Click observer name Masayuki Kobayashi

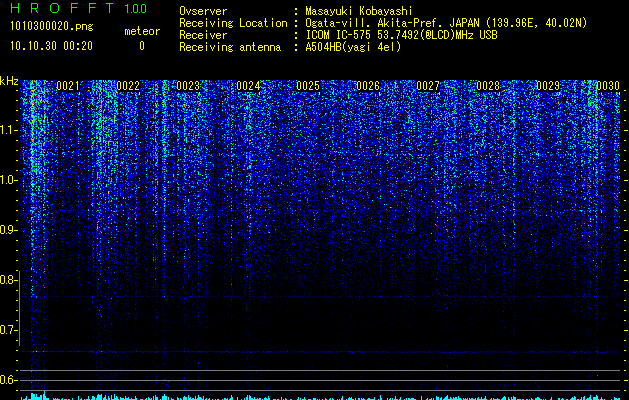point(359,11)
